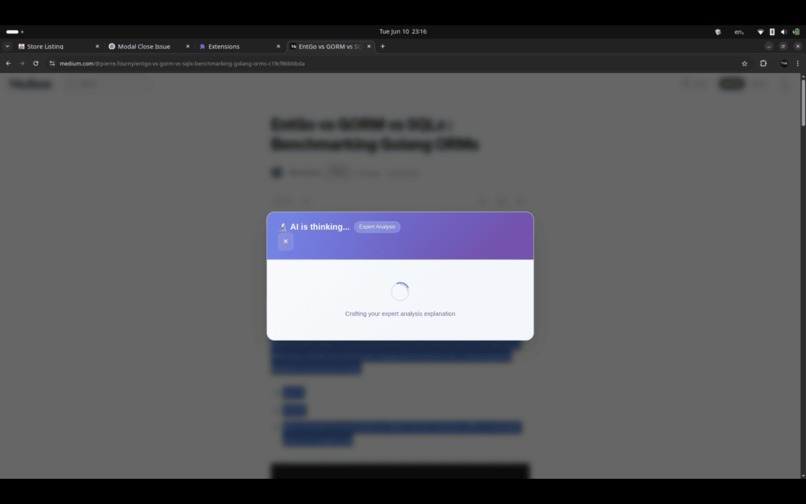Open the volume speaker indicator
806x504 pixels.
pyautogui.click(x=783, y=32)
